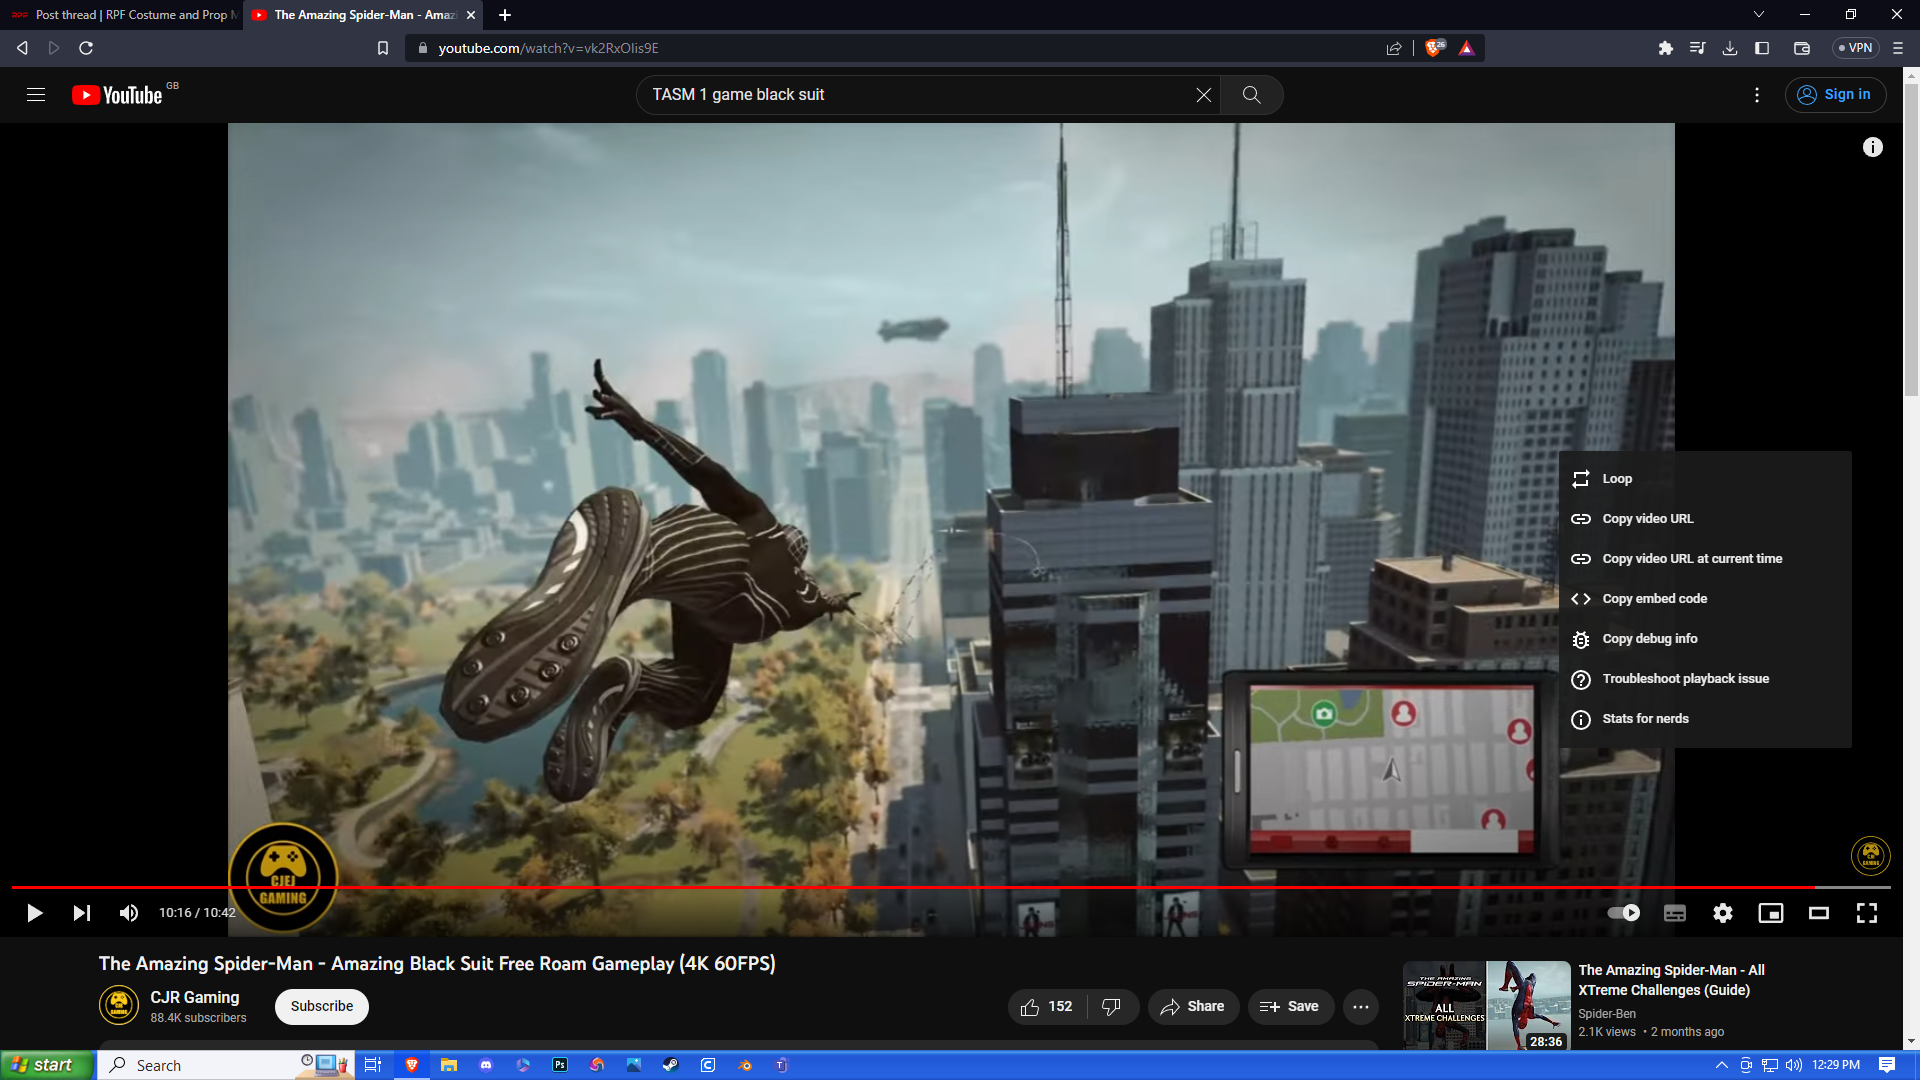The height and width of the screenshot is (1080, 1920).
Task: Go back in browser history
Action: click(22, 48)
